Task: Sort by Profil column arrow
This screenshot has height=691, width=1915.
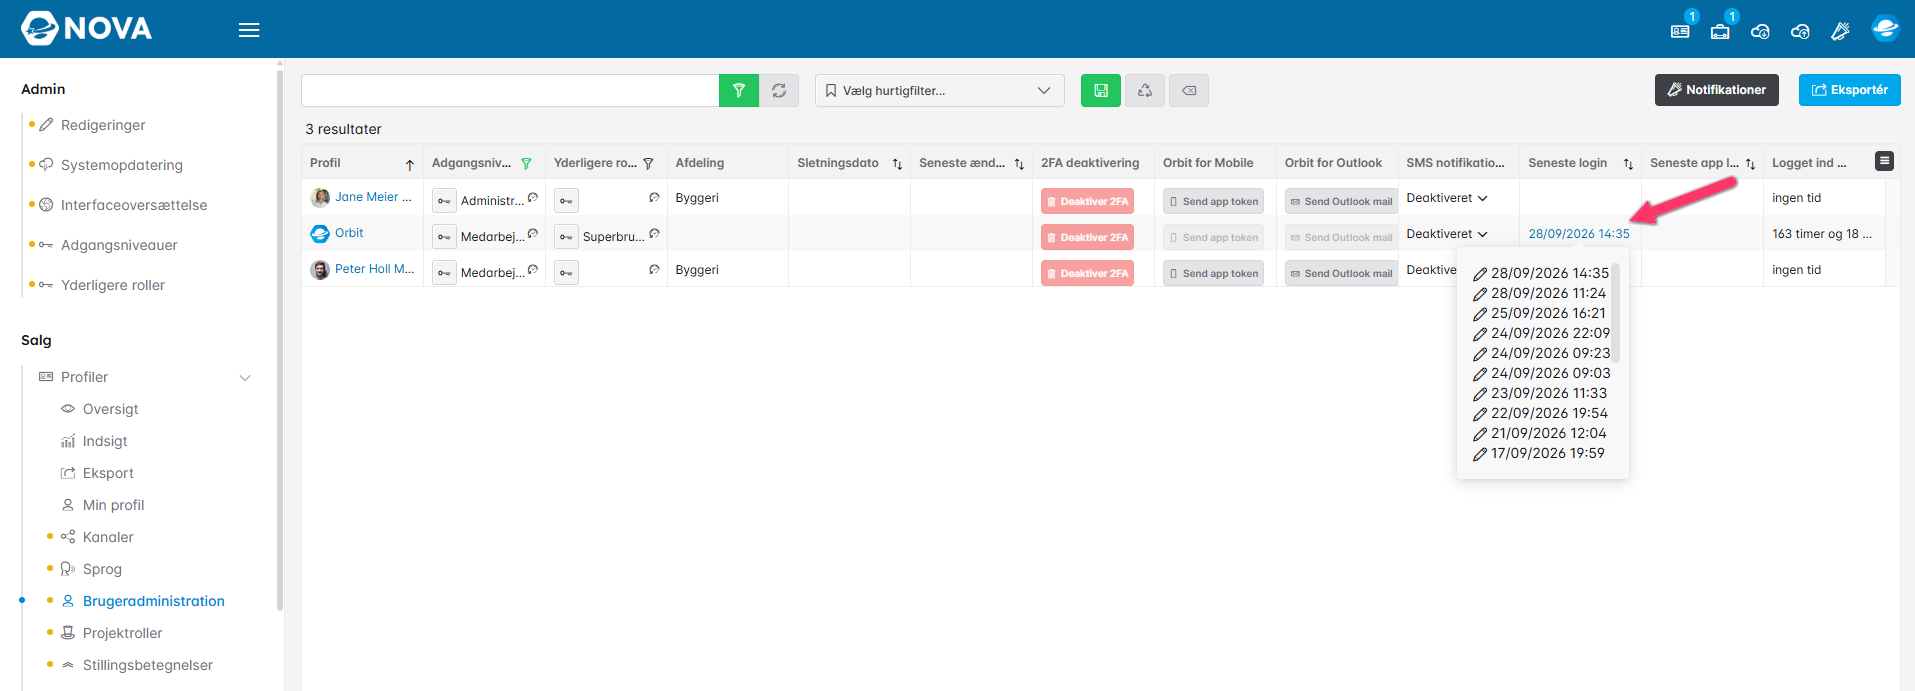Action: (x=410, y=164)
